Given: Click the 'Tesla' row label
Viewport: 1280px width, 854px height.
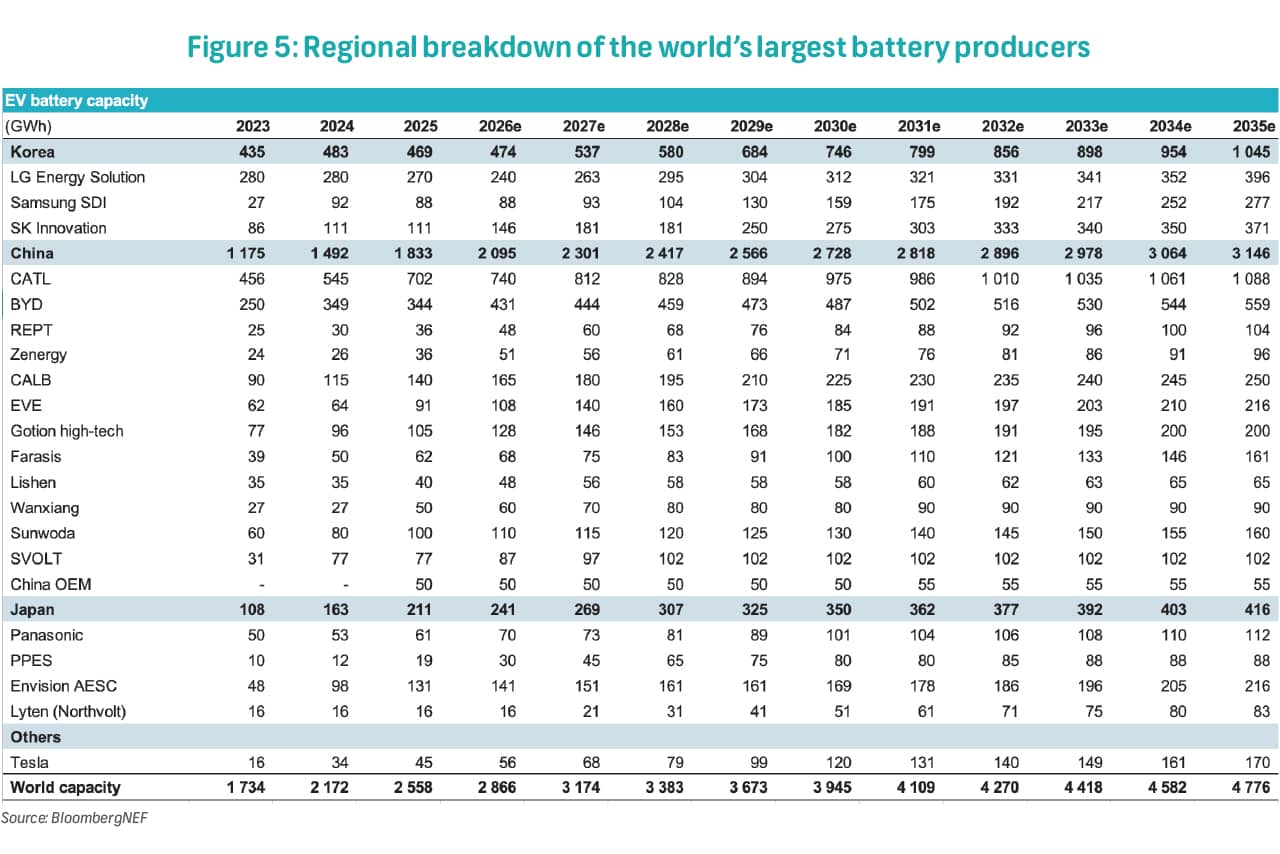Looking at the screenshot, I should coord(29,763).
